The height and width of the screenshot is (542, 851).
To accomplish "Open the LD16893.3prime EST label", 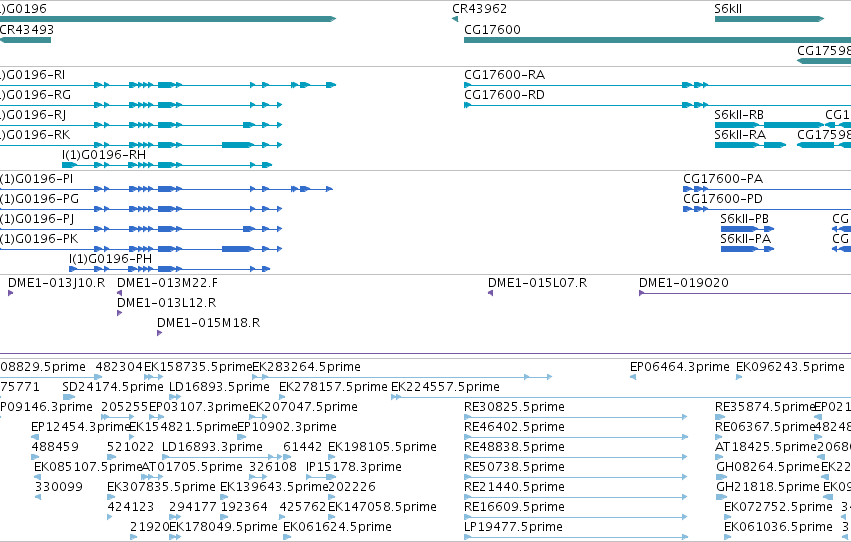I will pos(212,448).
